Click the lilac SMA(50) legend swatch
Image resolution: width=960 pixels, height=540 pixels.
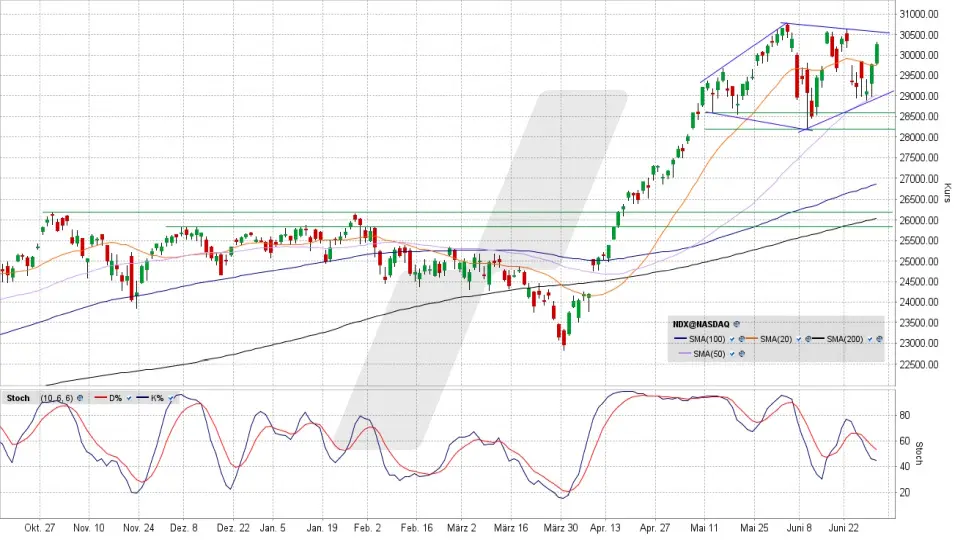coord(685,353)
